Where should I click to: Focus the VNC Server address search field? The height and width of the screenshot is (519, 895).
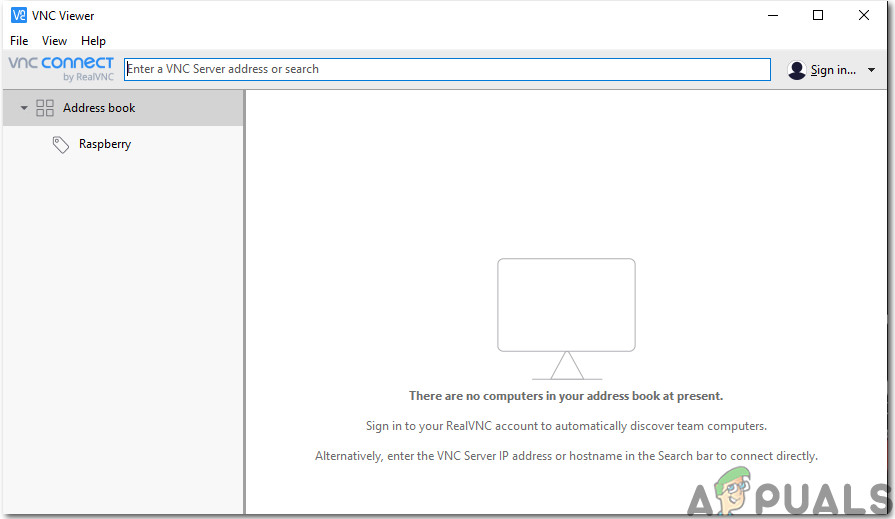pyautogui.click(x=448, y=69)
